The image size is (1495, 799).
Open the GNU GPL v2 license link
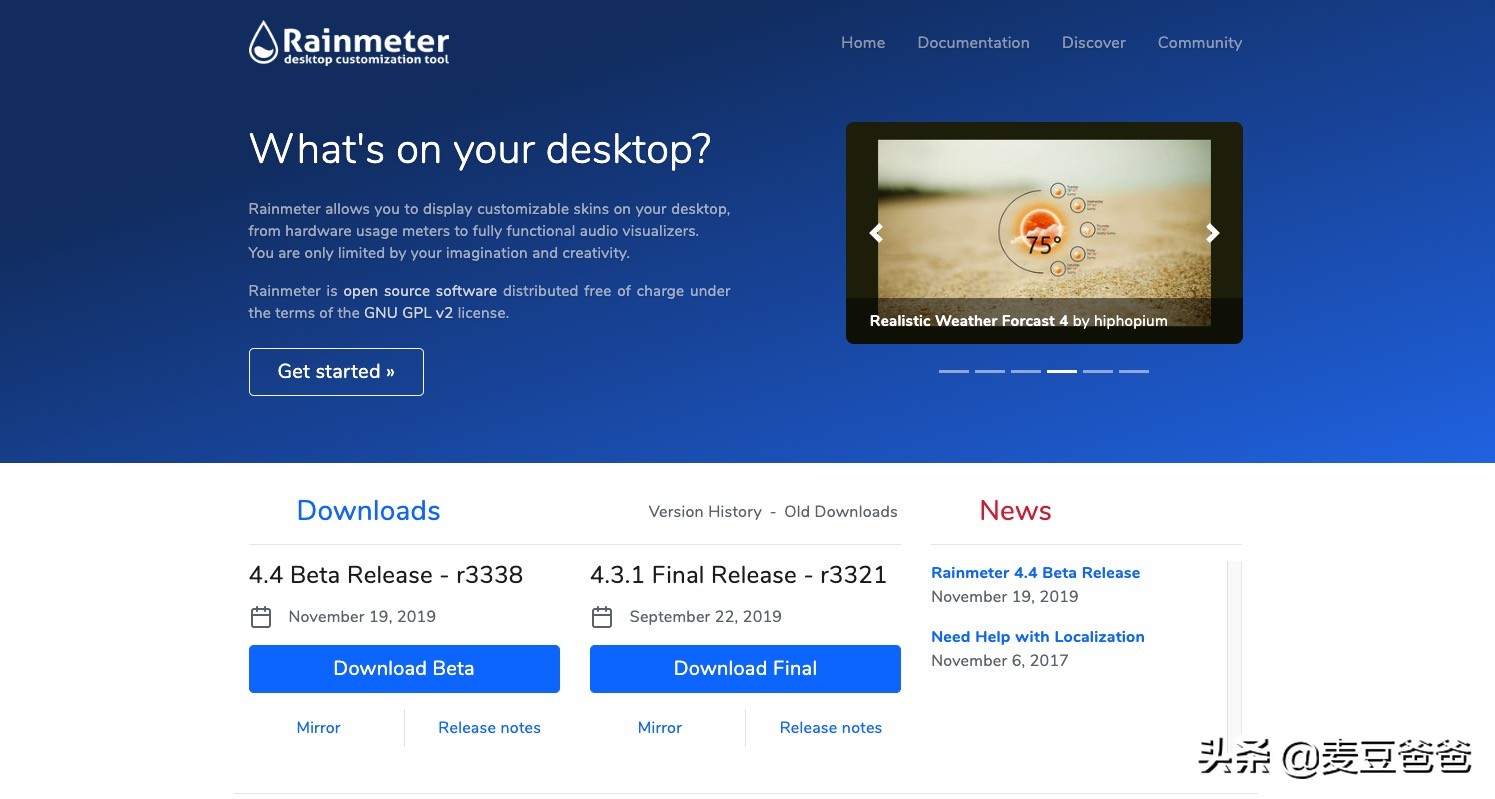point(408,313)
